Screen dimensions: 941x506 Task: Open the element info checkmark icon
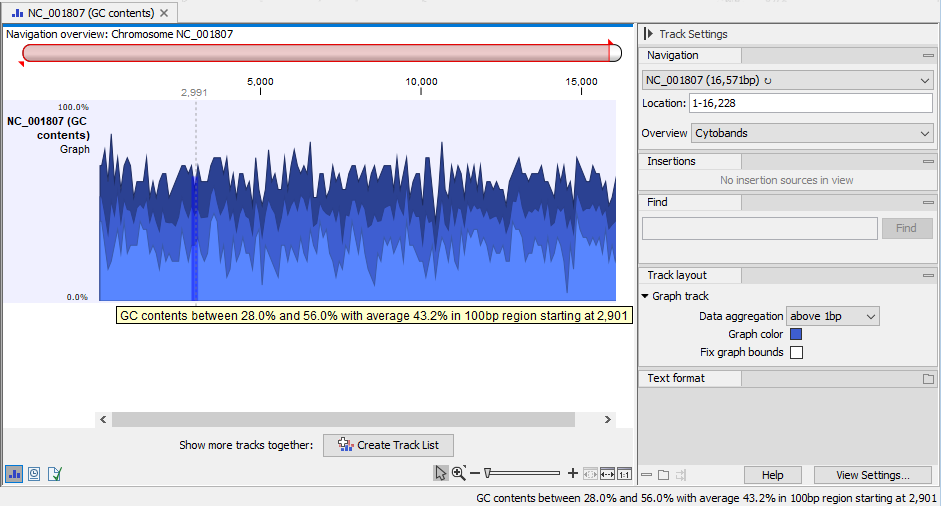tap(54, 474)
